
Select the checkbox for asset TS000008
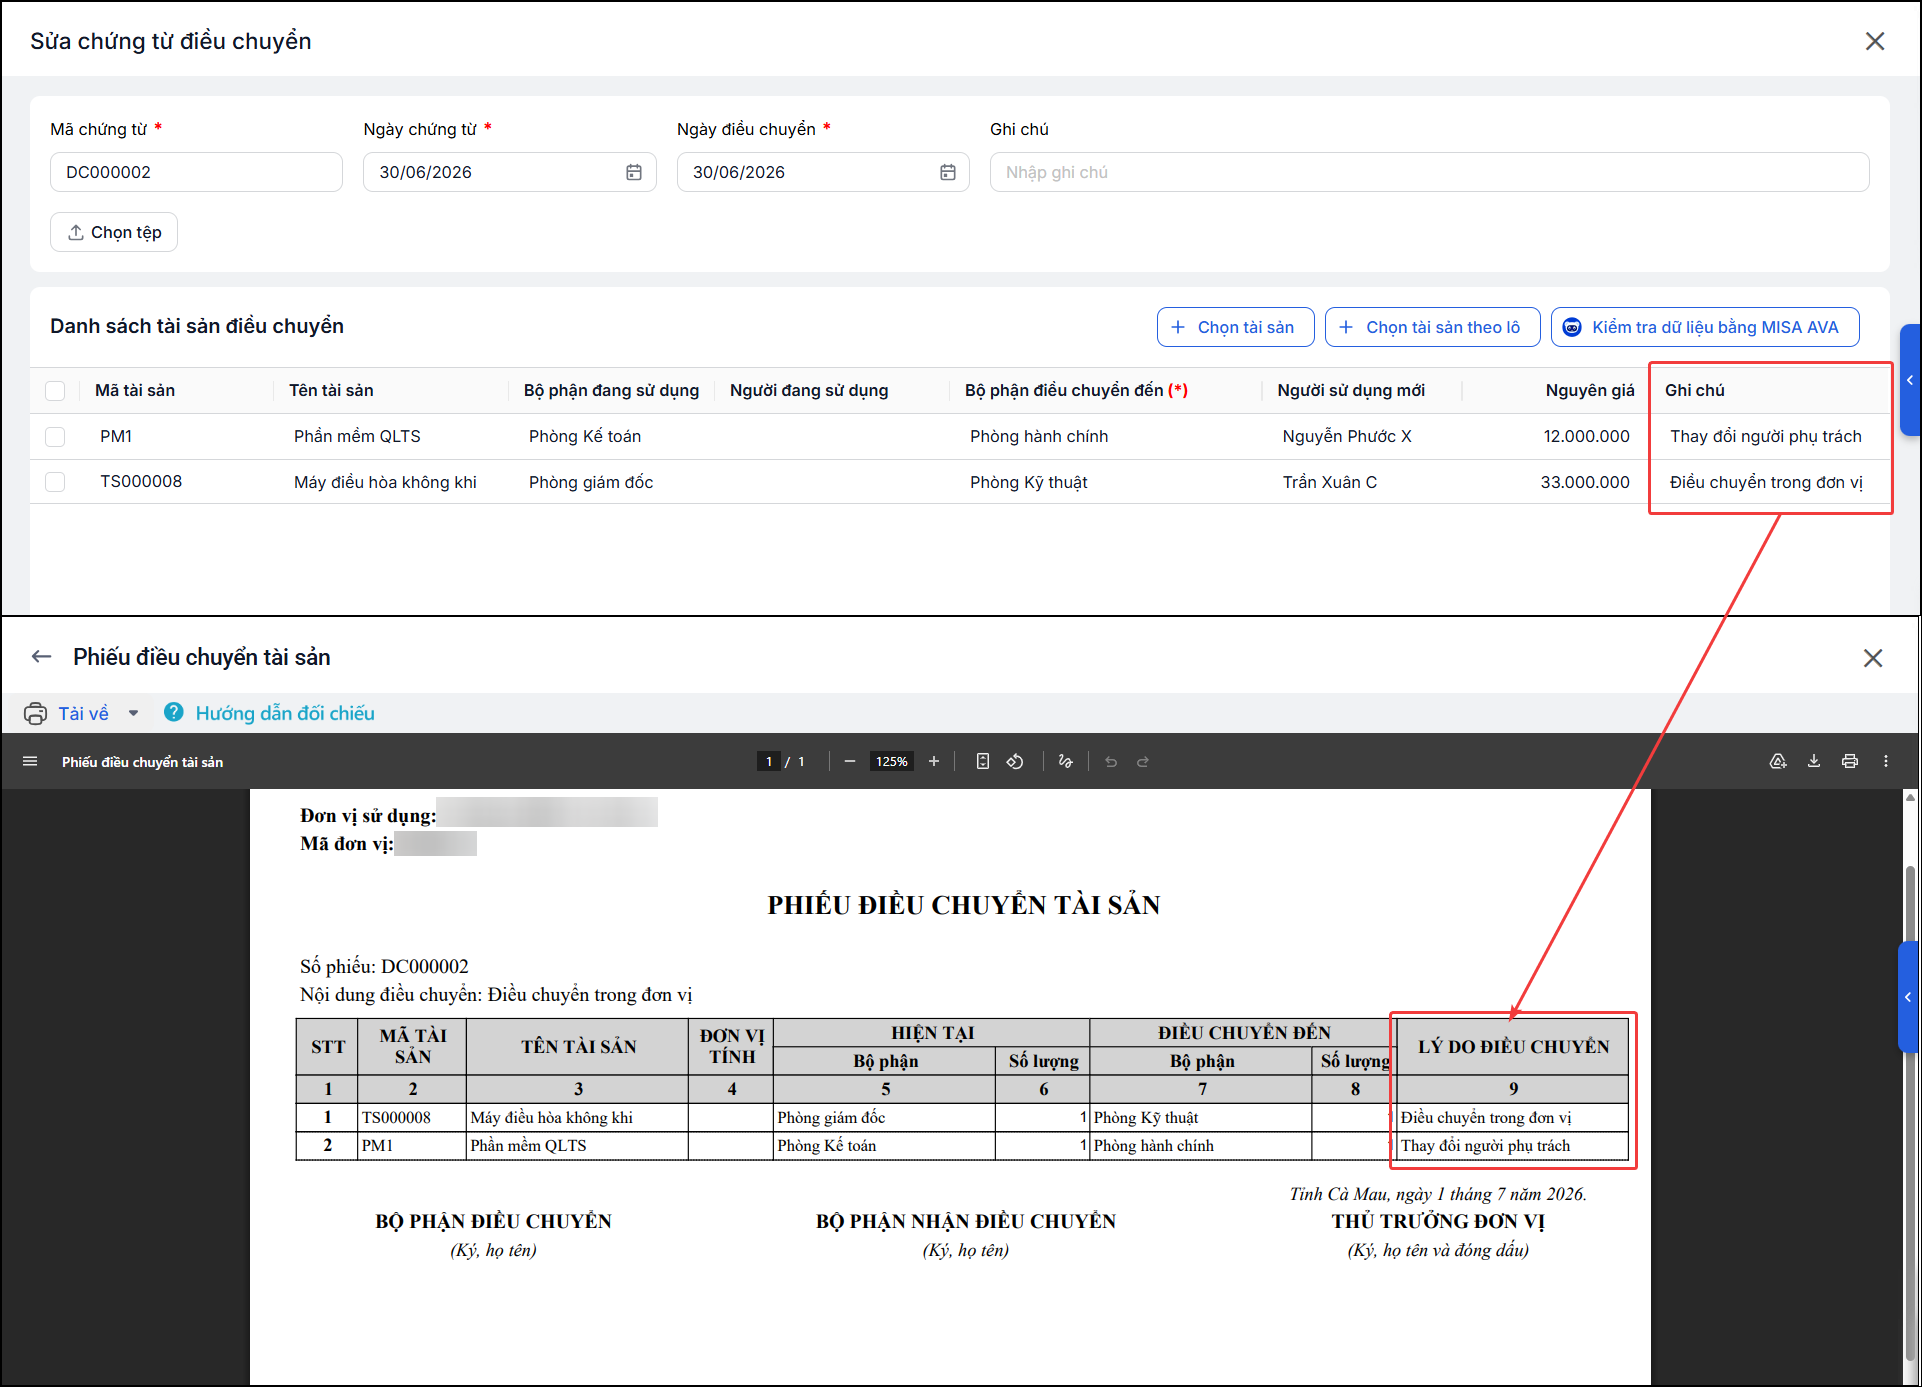[55, 482]
